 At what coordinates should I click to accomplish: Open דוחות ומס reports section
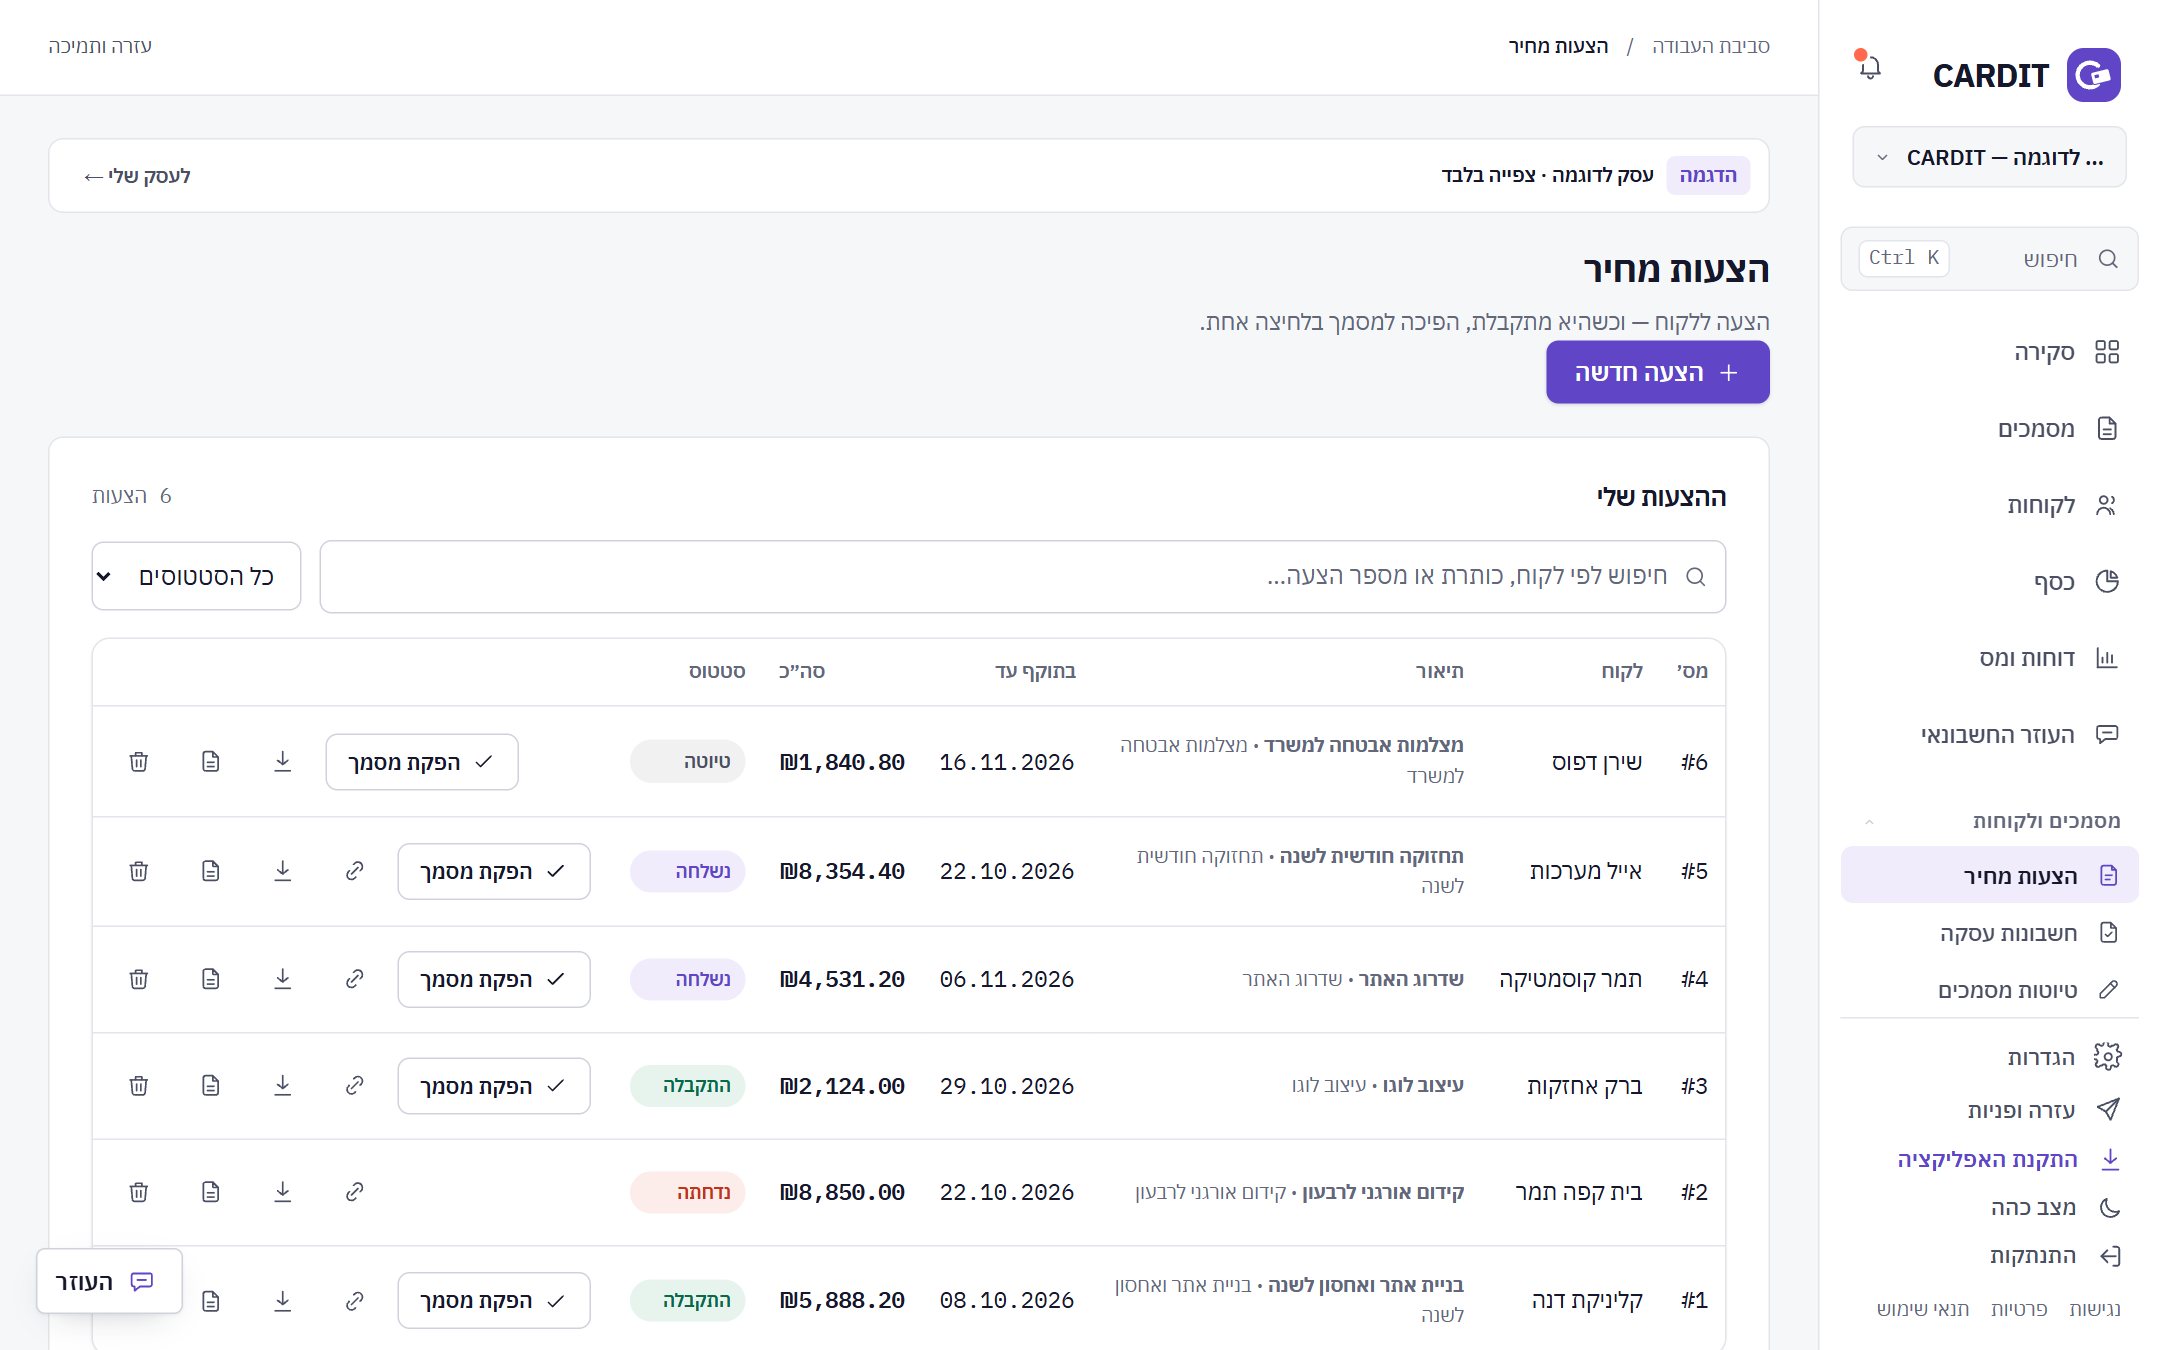coord(1989,658)
